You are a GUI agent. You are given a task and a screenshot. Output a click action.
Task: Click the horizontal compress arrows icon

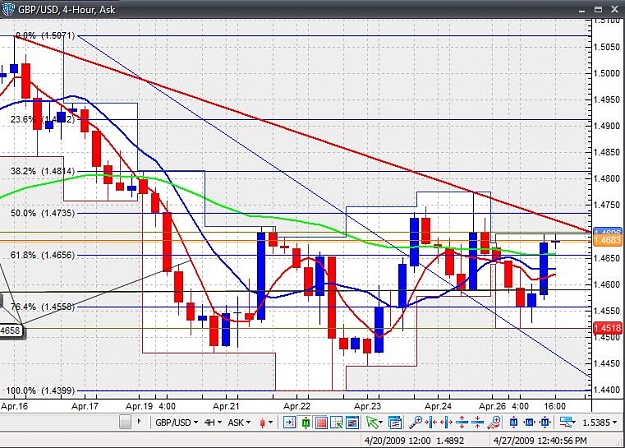click(x=431, y=422)
